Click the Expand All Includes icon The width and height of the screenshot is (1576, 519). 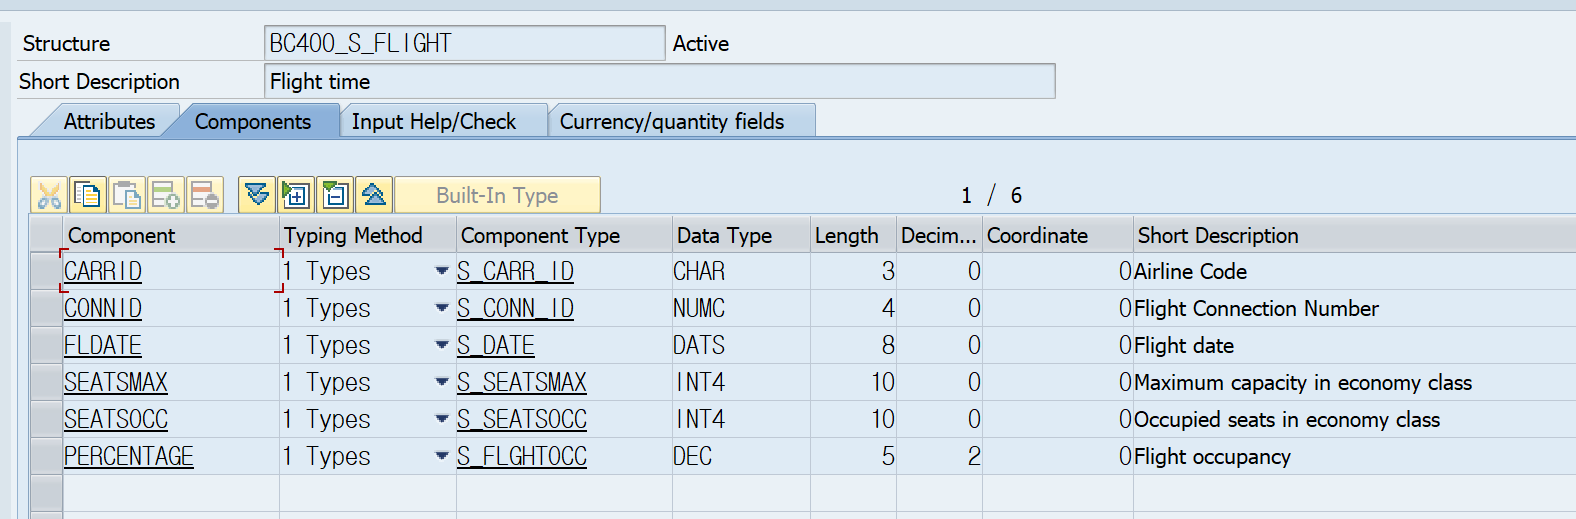click(257, 195)
